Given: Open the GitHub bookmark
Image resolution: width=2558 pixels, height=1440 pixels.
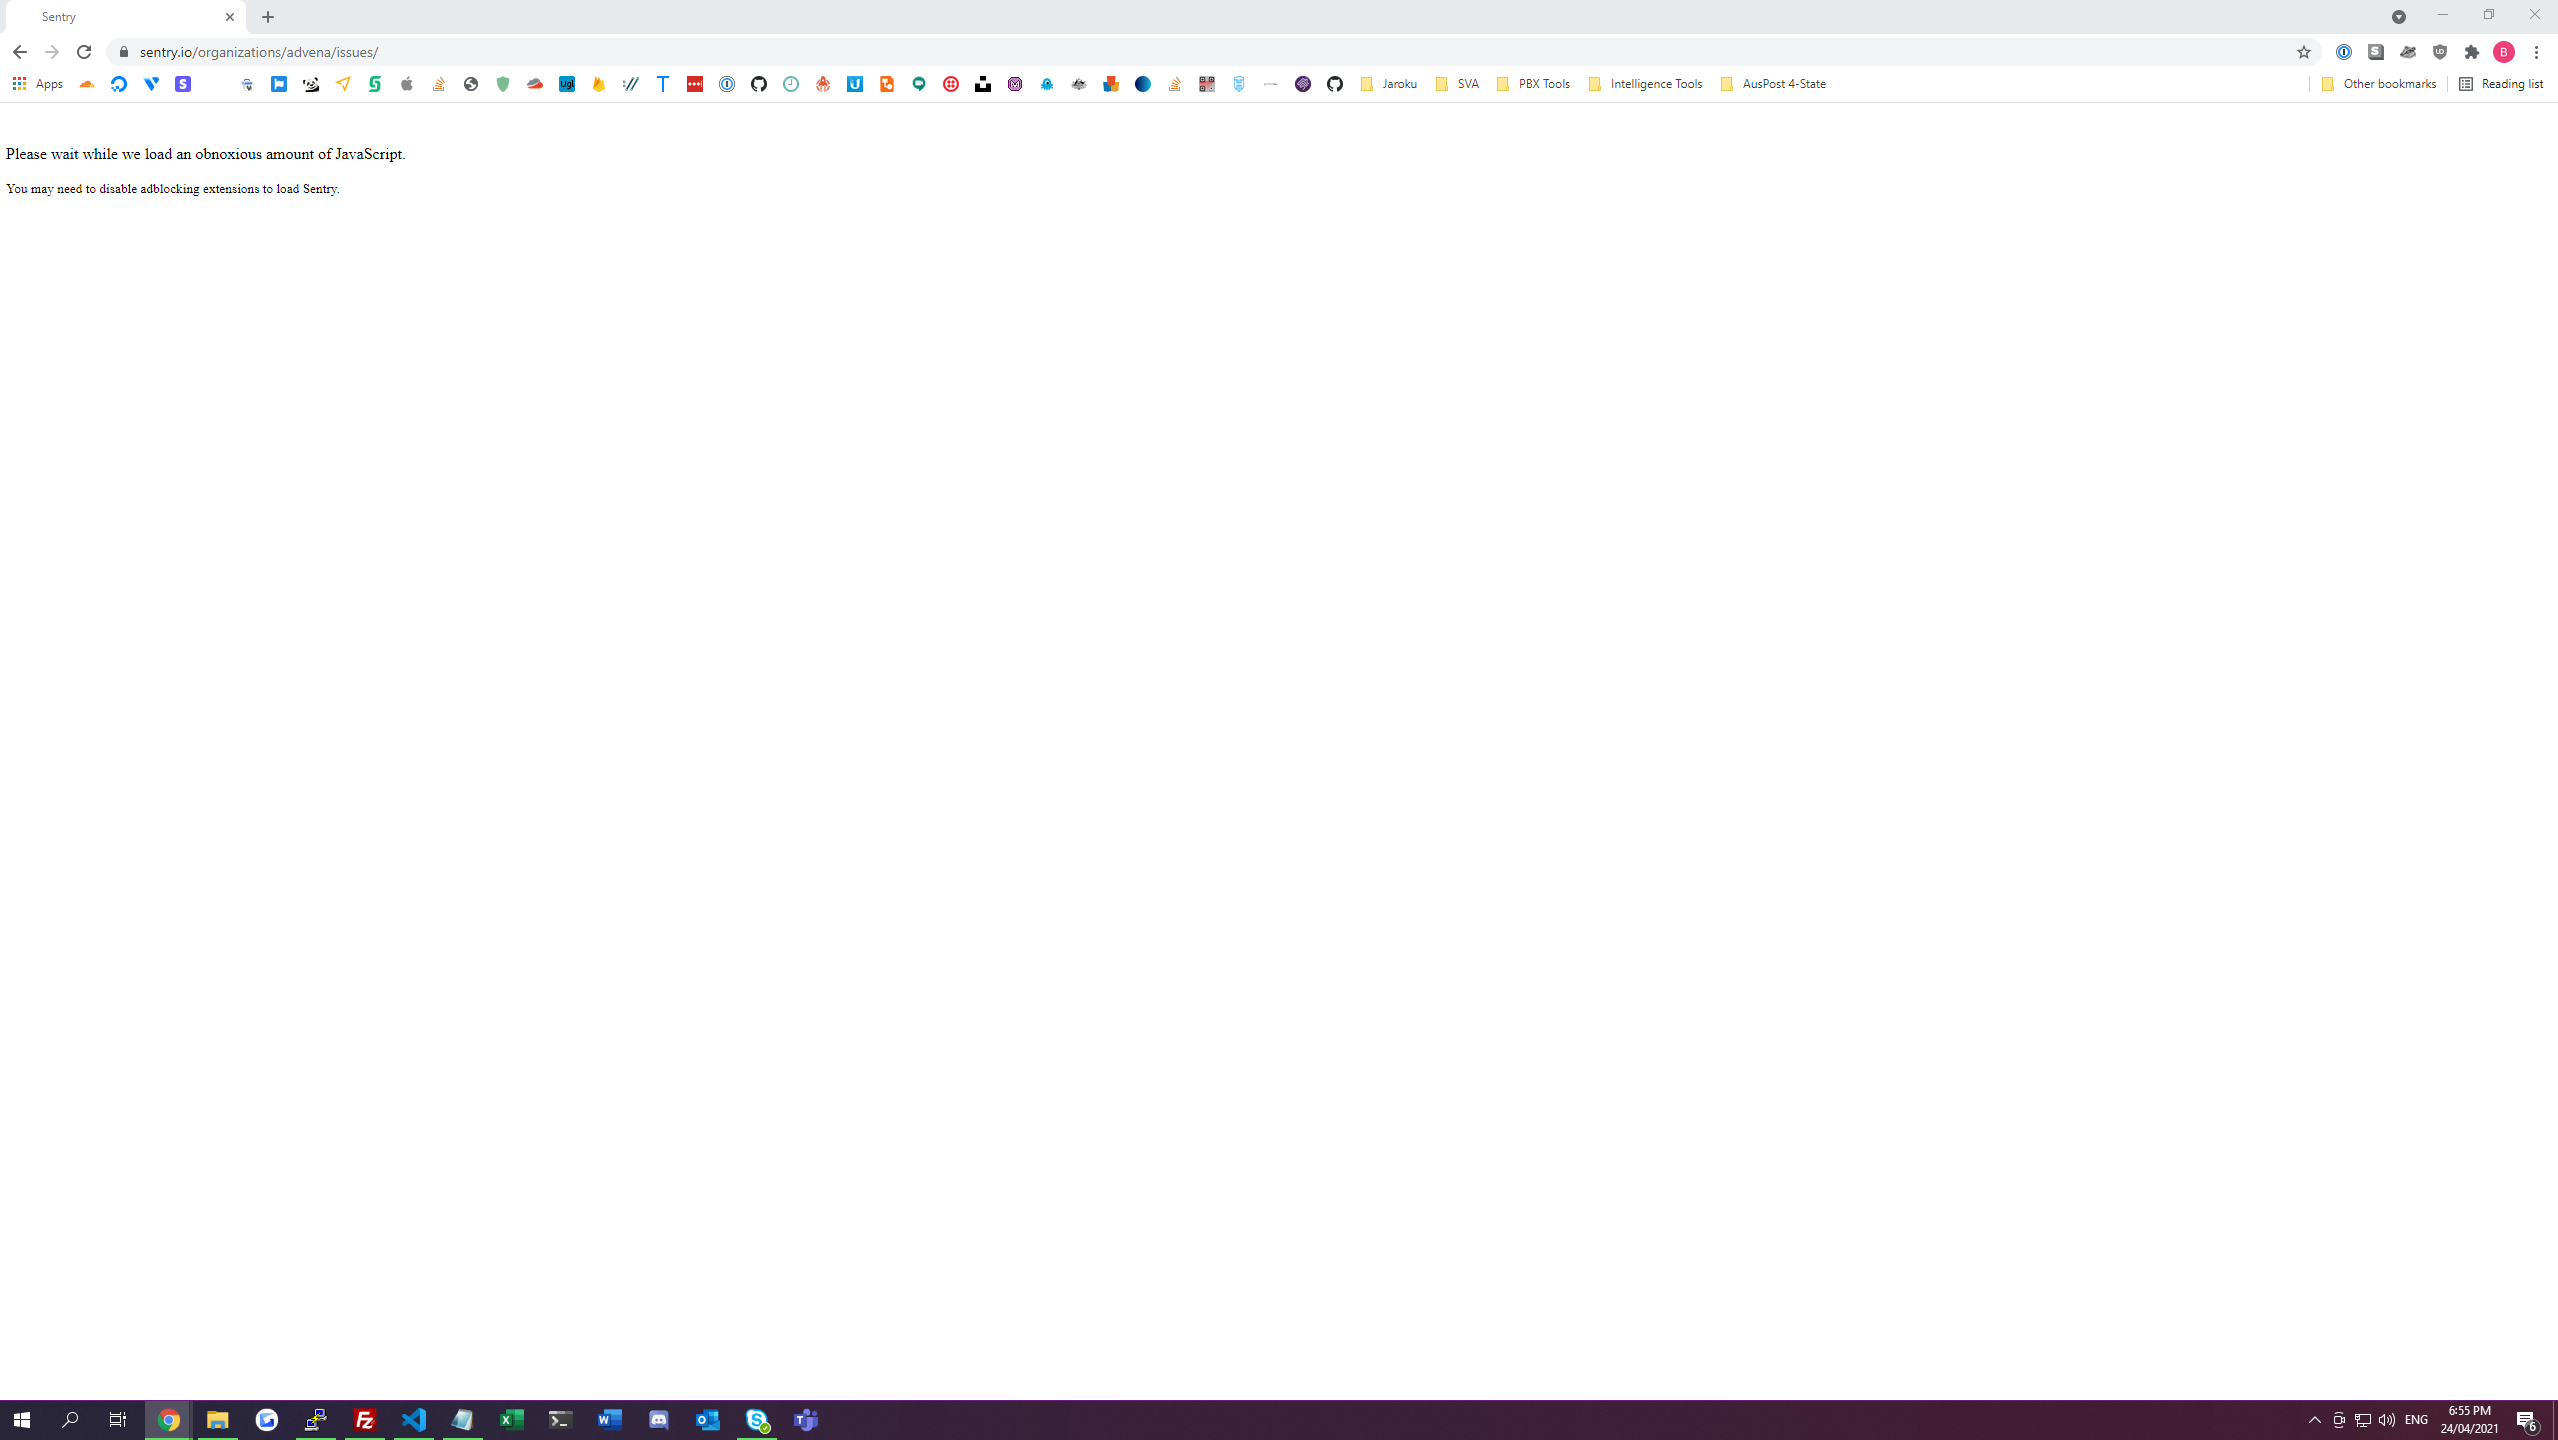Looking at the screenshot, I should pyautogui.click(x=758, y=84).
